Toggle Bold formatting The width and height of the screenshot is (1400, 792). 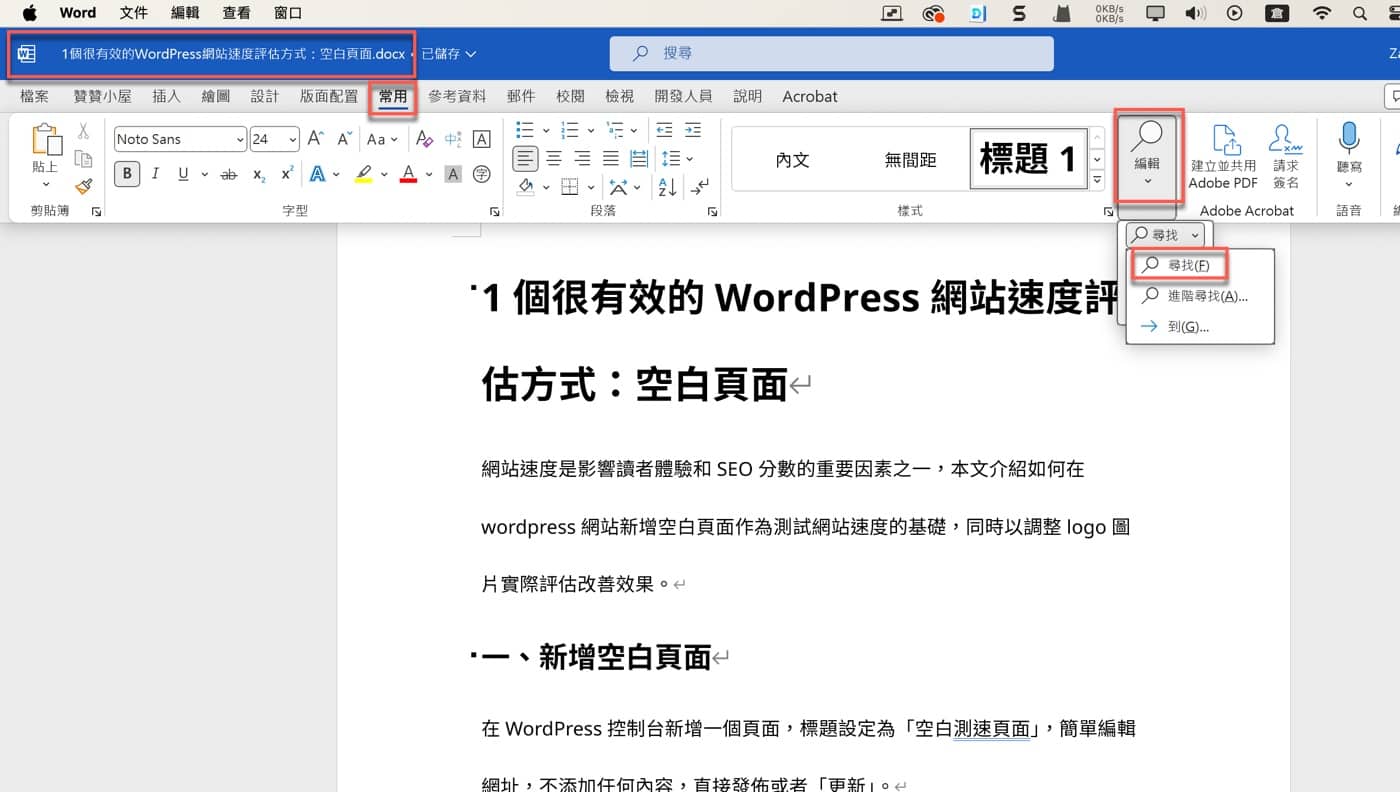[x=127, y=174]
